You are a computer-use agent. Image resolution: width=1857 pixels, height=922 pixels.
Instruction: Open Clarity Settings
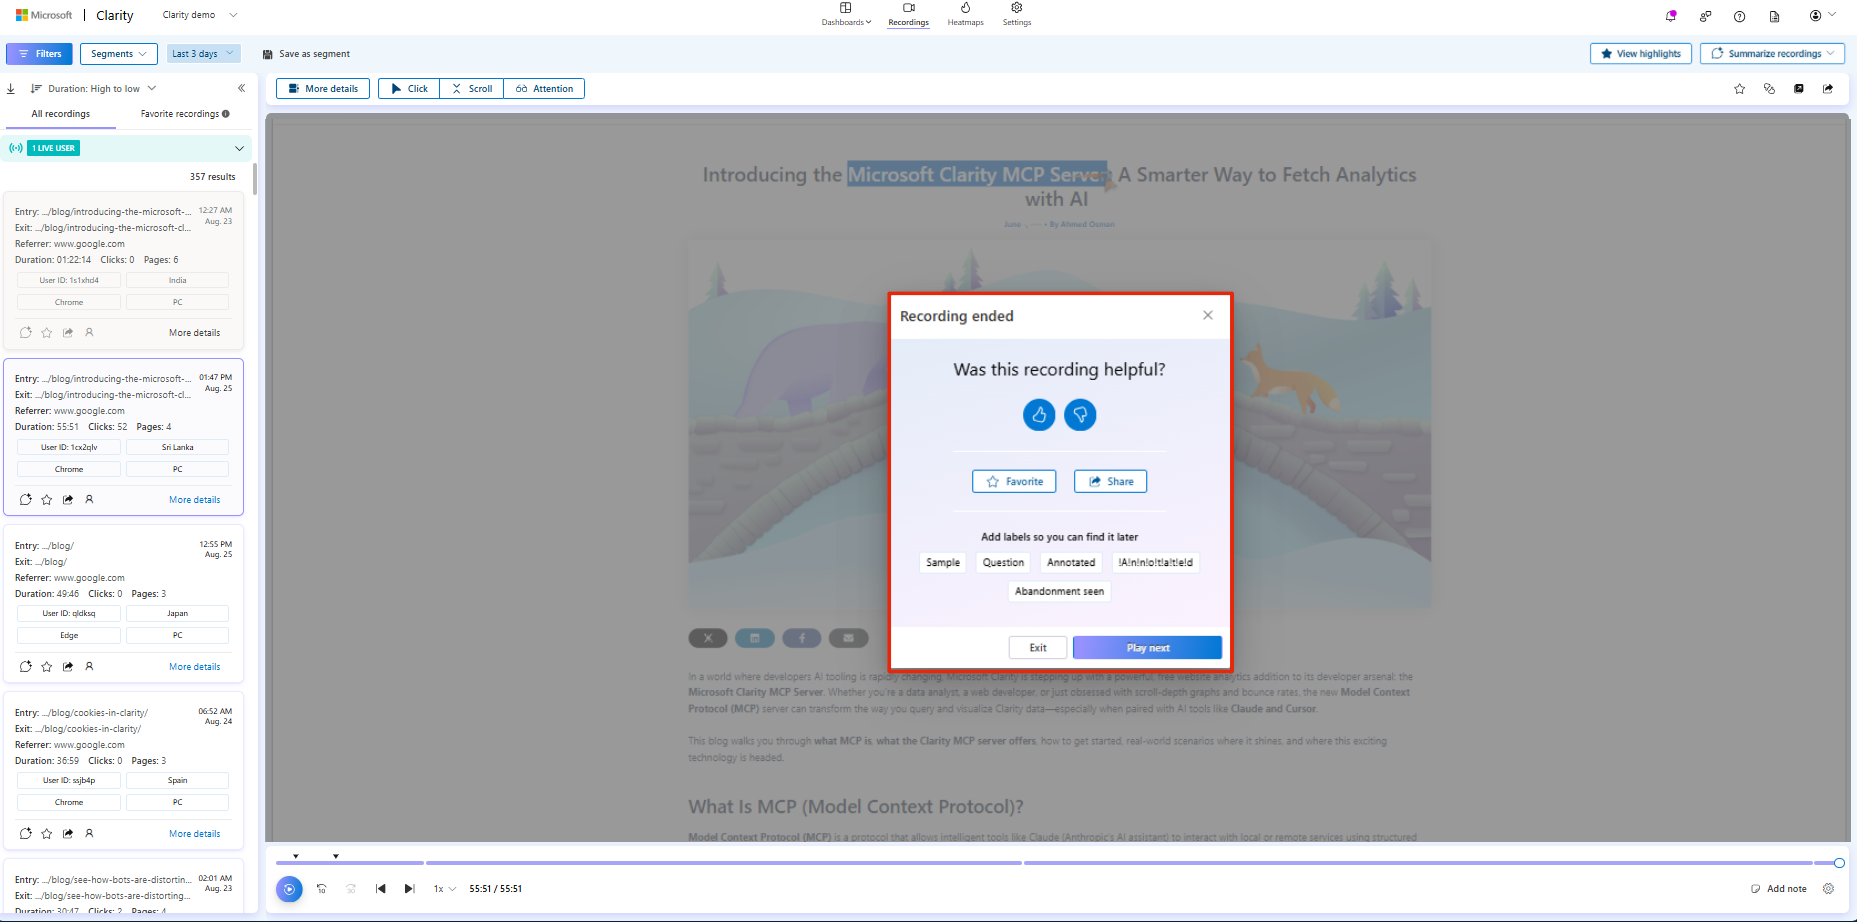[1016, 15]
